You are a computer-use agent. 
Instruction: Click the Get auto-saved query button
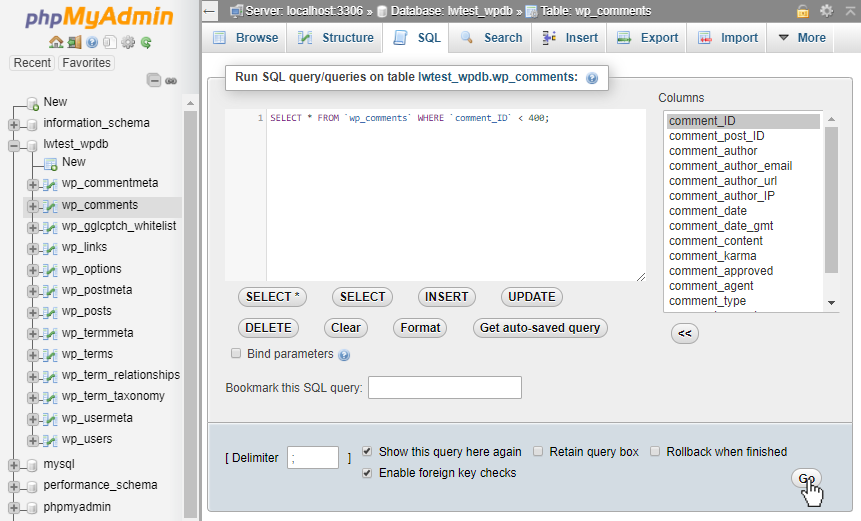tap(540, 327)
